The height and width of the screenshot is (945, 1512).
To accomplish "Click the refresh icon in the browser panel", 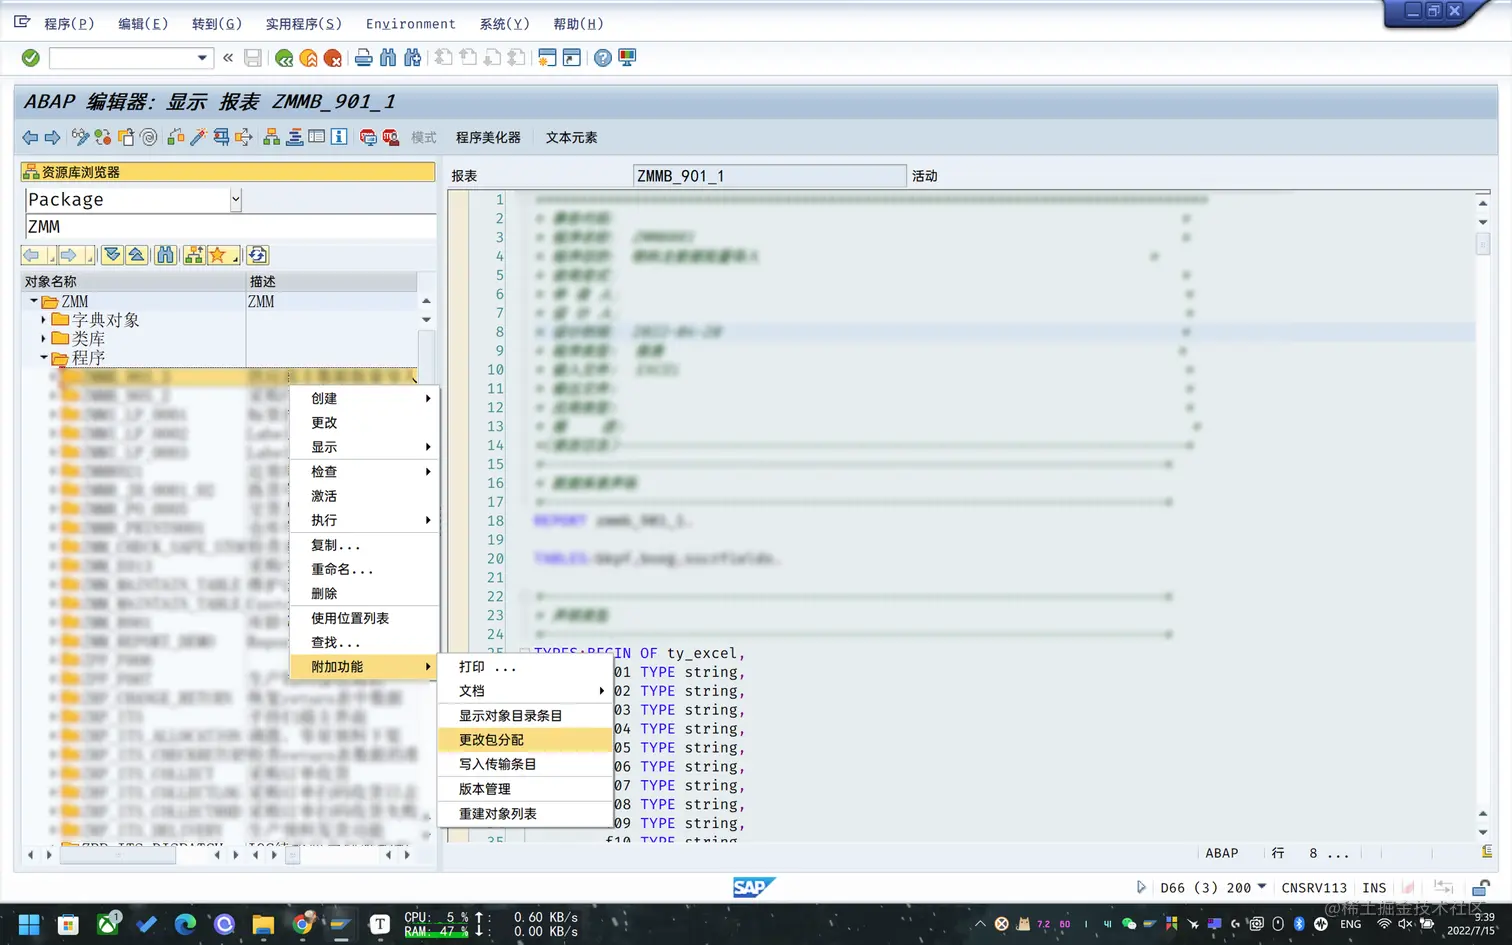I will [257, 255].
